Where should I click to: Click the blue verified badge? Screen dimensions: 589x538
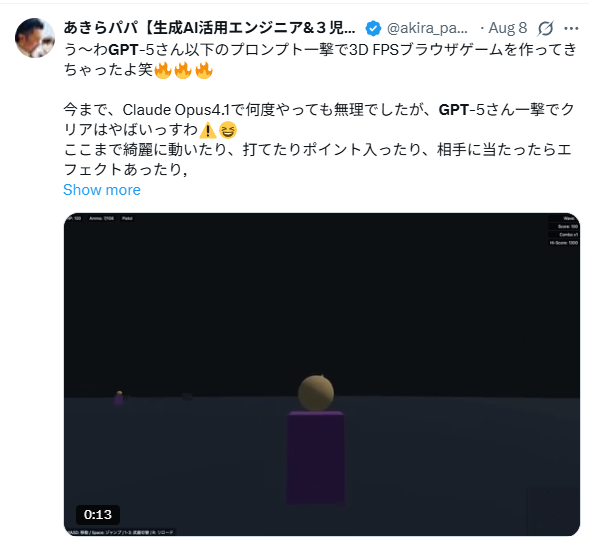[373, 29]
